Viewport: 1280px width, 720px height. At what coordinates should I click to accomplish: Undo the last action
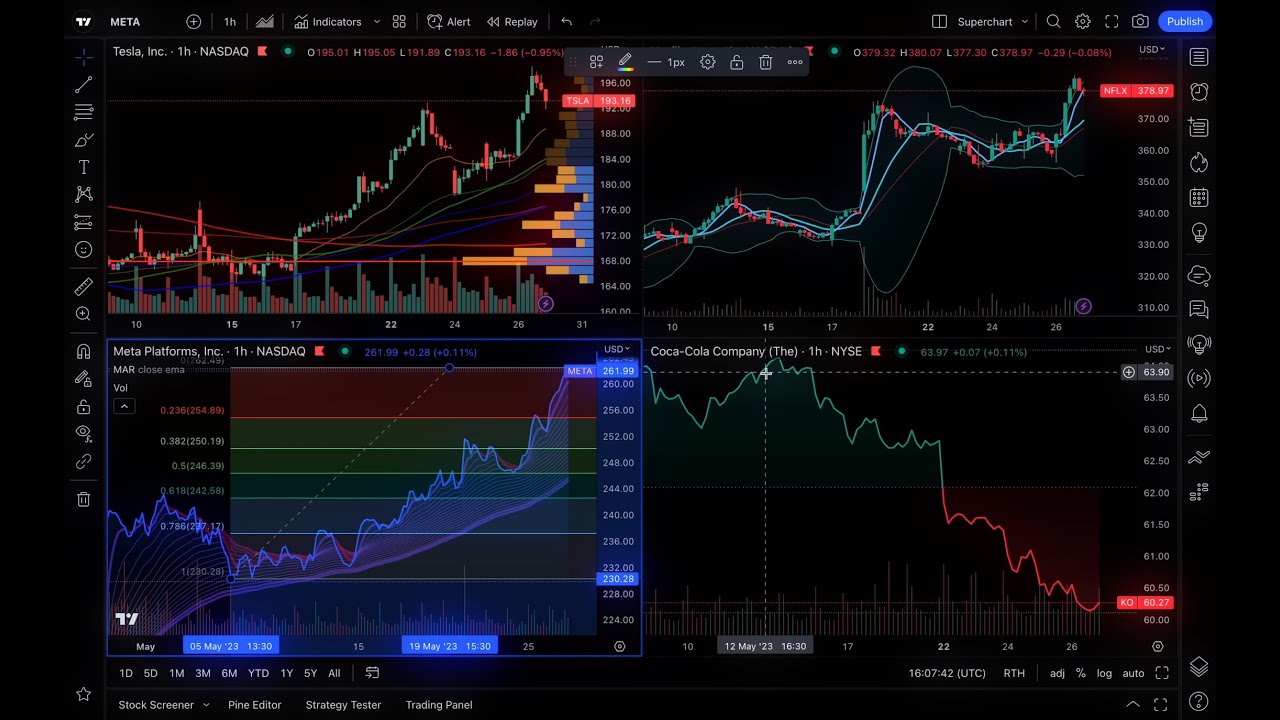(x=566, y=21)
